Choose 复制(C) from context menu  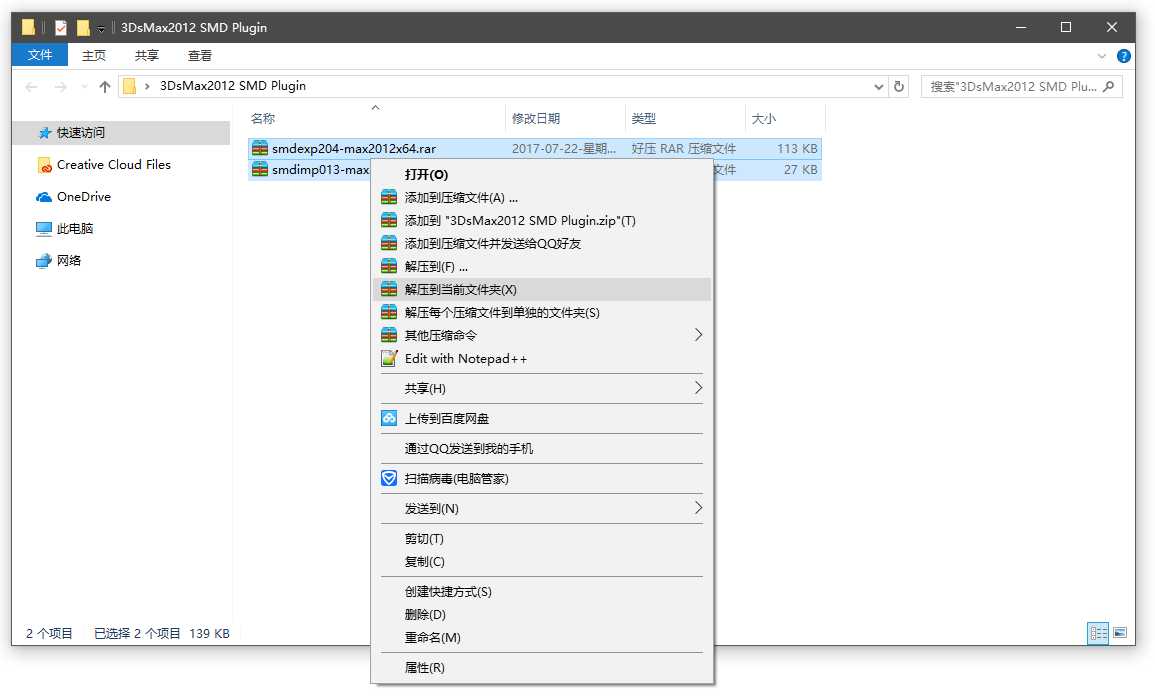(x=542, y=561)
